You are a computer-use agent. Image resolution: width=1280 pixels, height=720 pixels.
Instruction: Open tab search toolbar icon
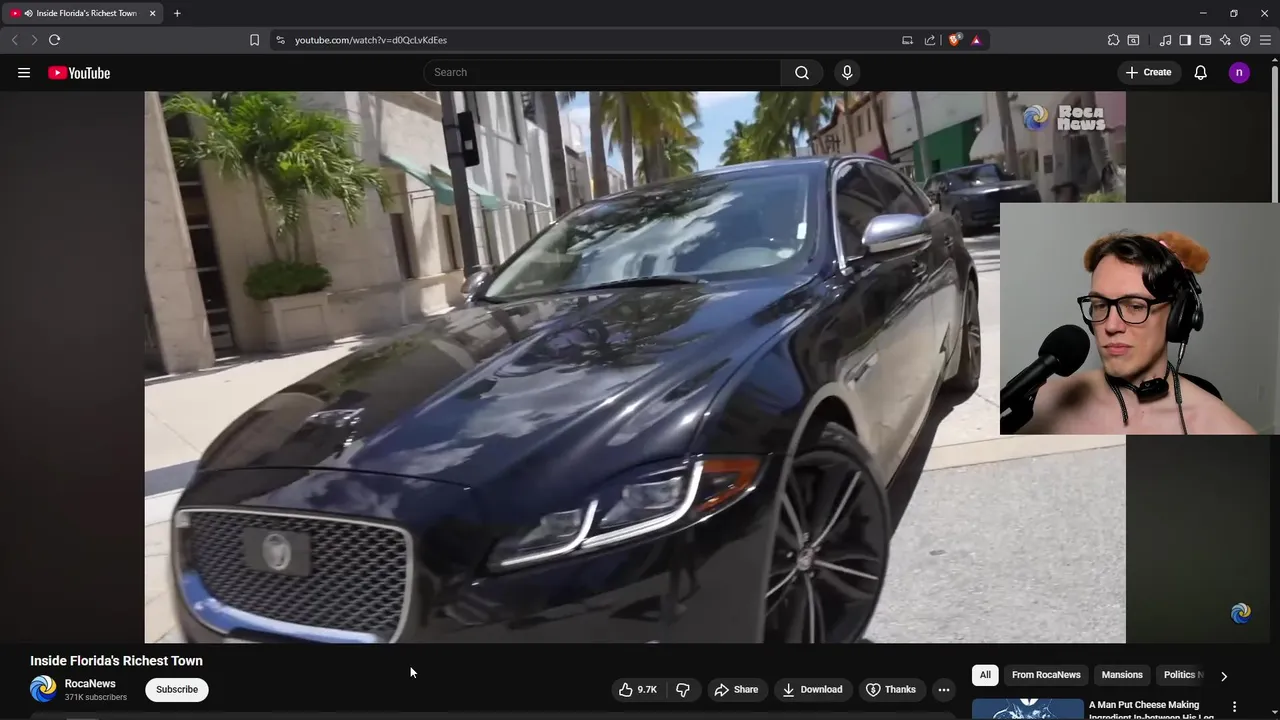[x=1133, y=40]
